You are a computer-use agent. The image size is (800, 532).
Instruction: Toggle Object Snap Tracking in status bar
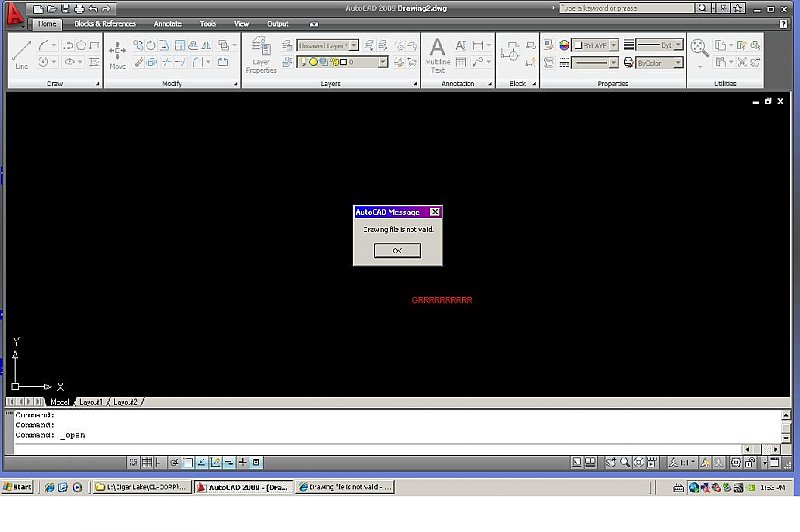pyautogui.click(x=202, y=463)
